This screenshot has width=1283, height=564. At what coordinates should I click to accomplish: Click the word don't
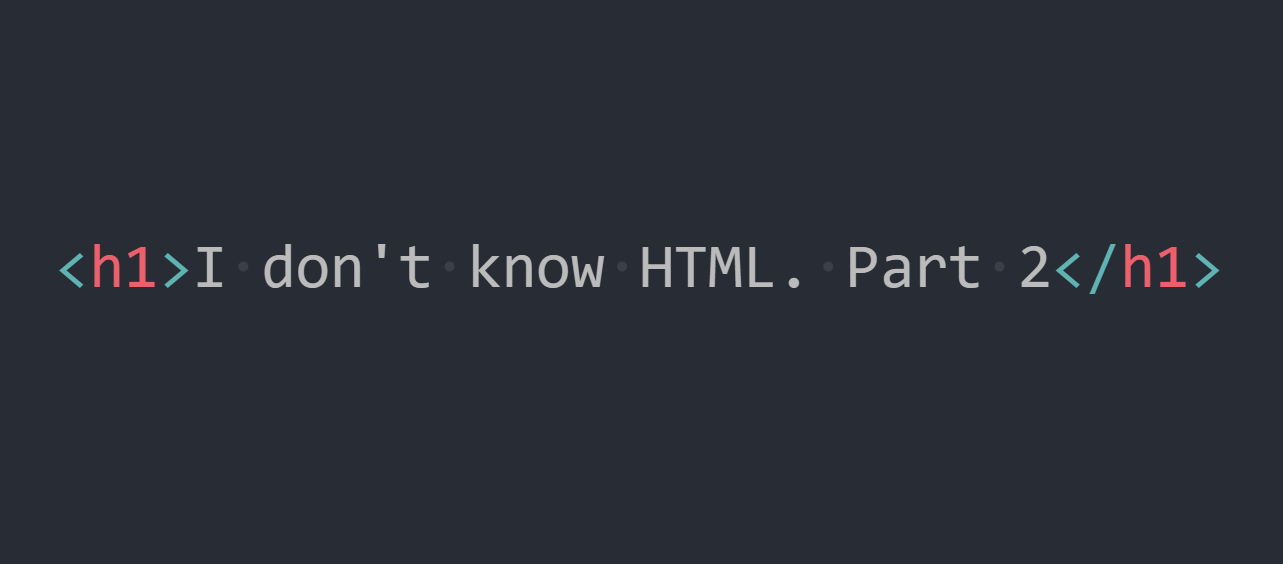[x=347, y=268]
